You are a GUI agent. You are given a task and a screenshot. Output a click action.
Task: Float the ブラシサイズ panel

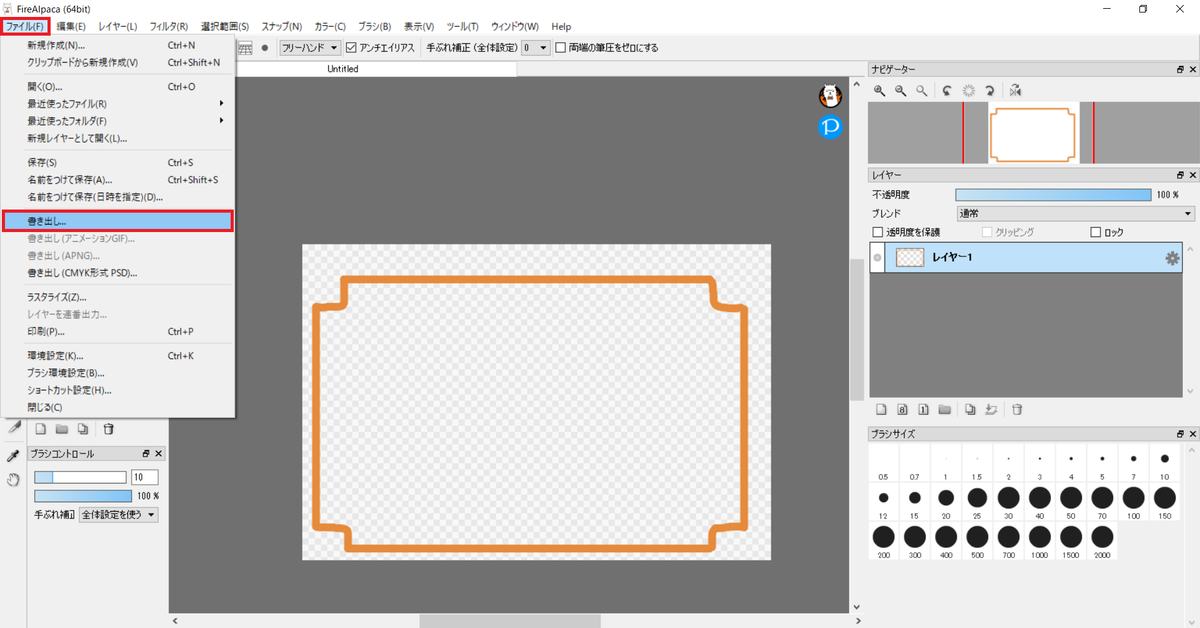pyautogui.click(x=1180, y=434)
